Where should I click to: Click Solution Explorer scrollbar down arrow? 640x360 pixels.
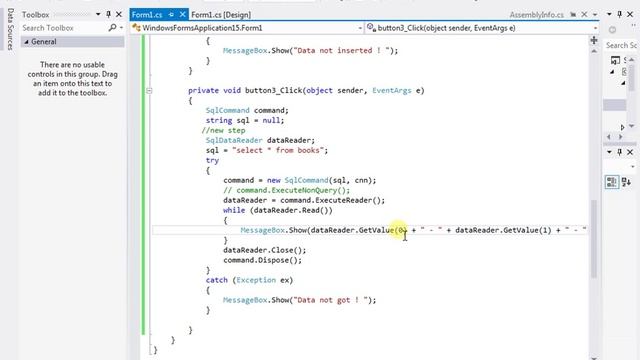coord(631,127)
